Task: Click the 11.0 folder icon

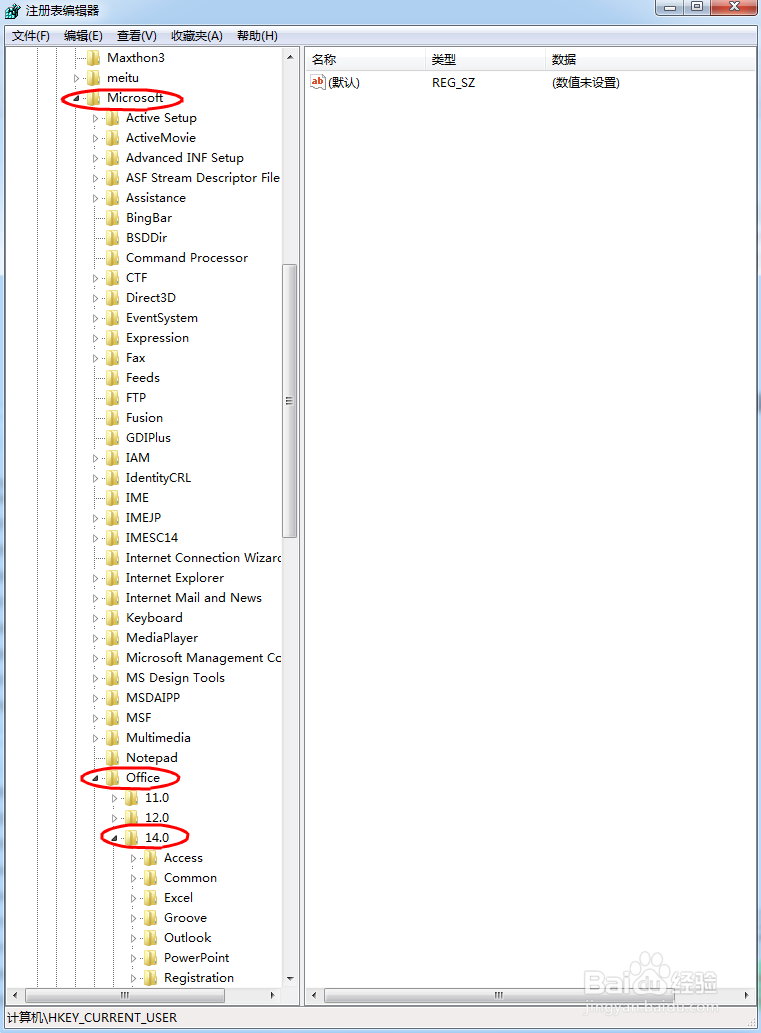Action: pyautogui.click(x=132, y=798)
